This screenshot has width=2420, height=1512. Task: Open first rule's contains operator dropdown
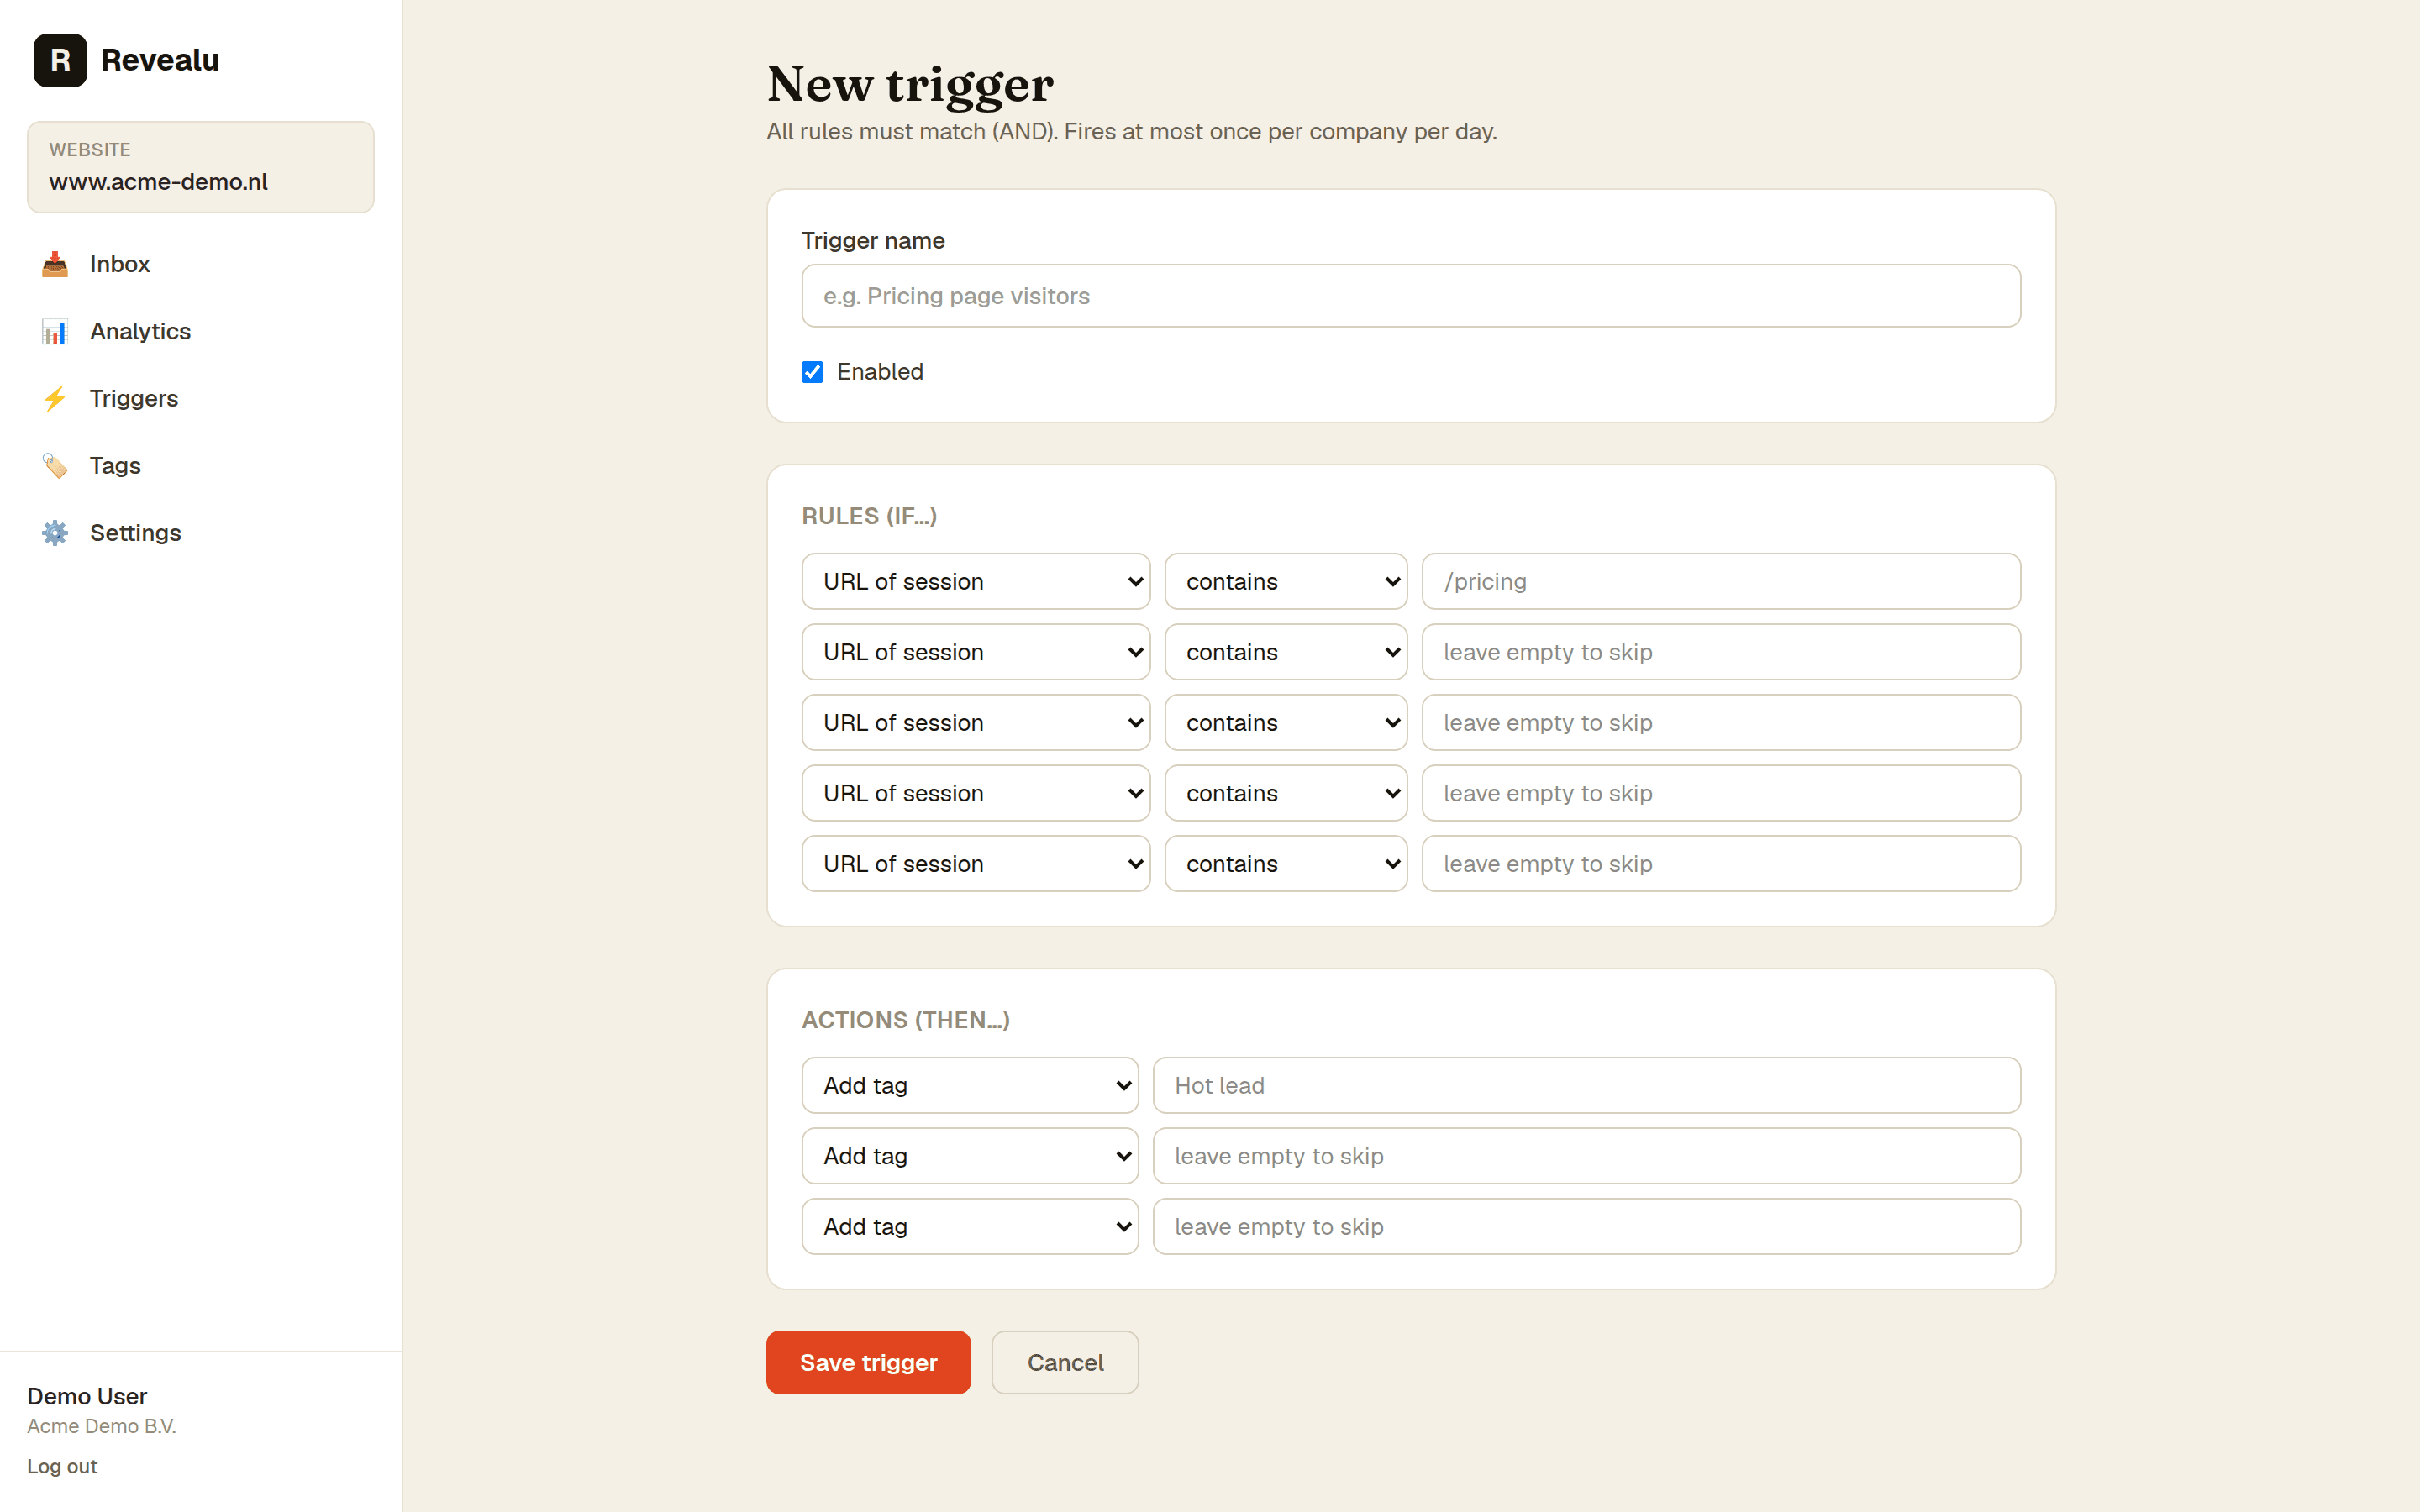tap(1286, 581)
